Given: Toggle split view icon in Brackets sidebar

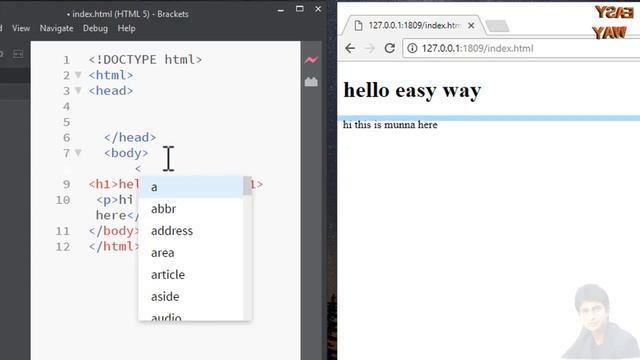Looking at the screenshot, I should click(18, 54).
